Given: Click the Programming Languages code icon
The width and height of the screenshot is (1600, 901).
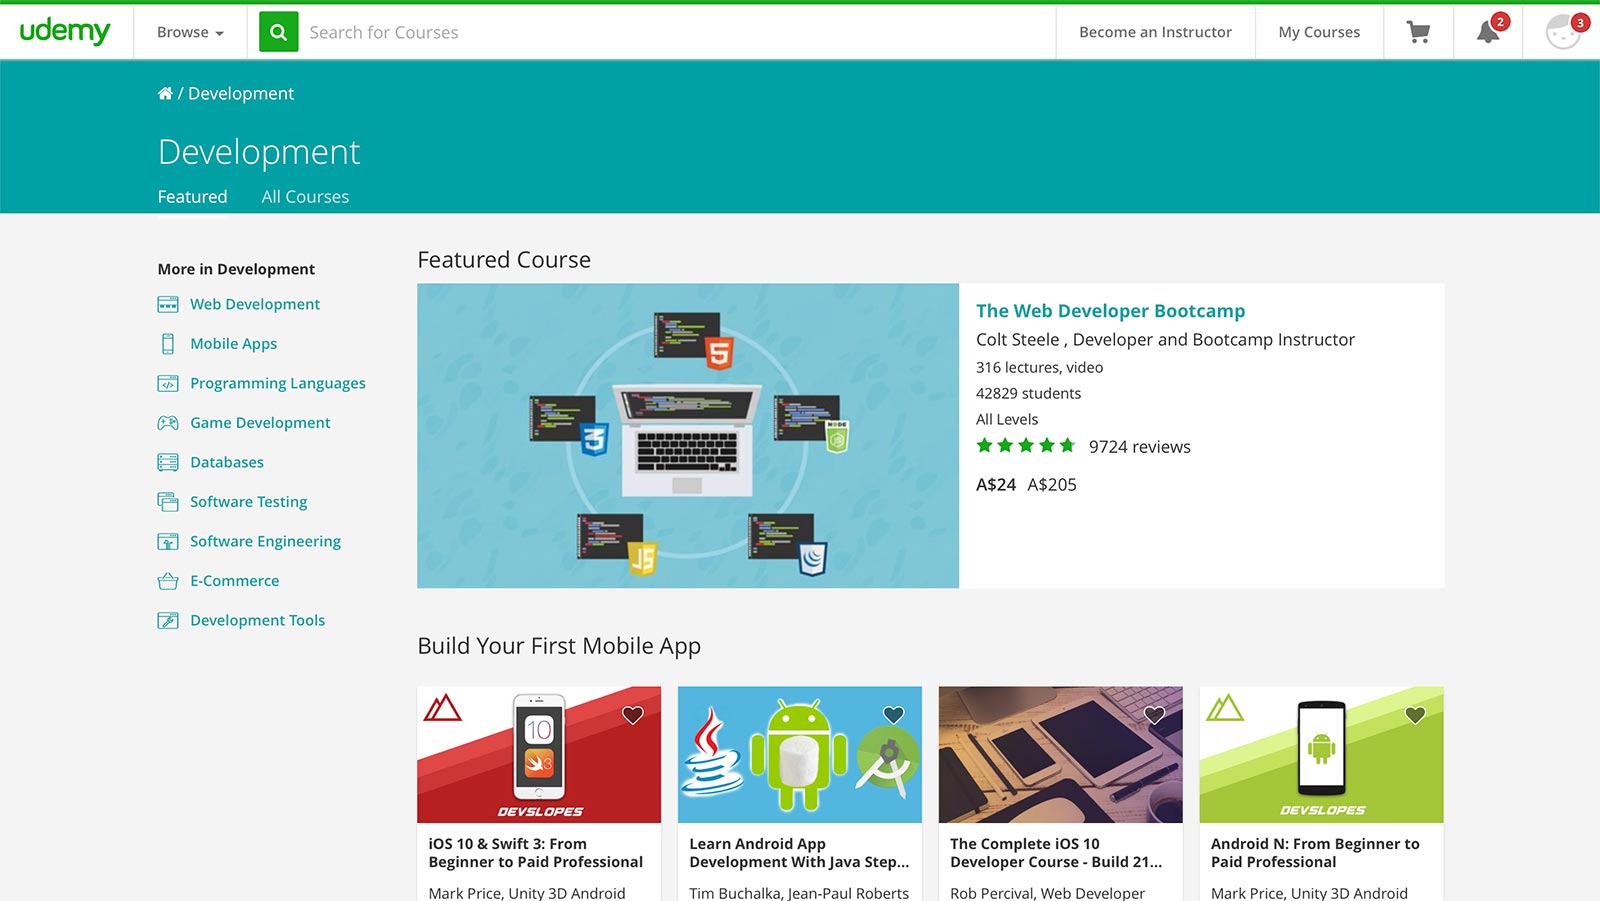Looking at the screenshot, I should 168,383.
